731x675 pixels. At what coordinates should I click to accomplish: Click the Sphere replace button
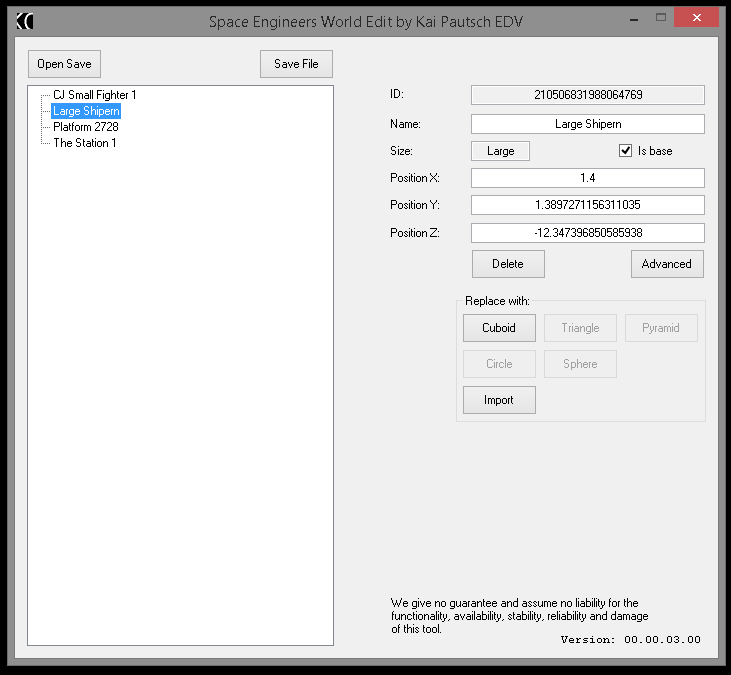580,364
